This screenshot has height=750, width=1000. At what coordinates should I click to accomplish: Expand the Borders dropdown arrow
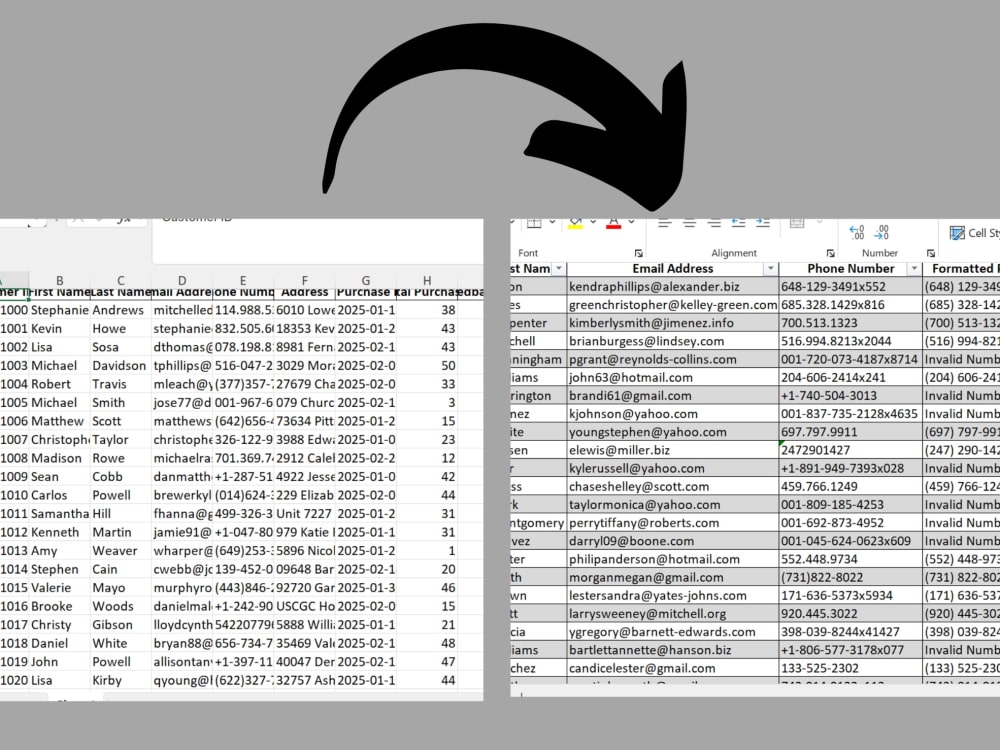point(552,222)
